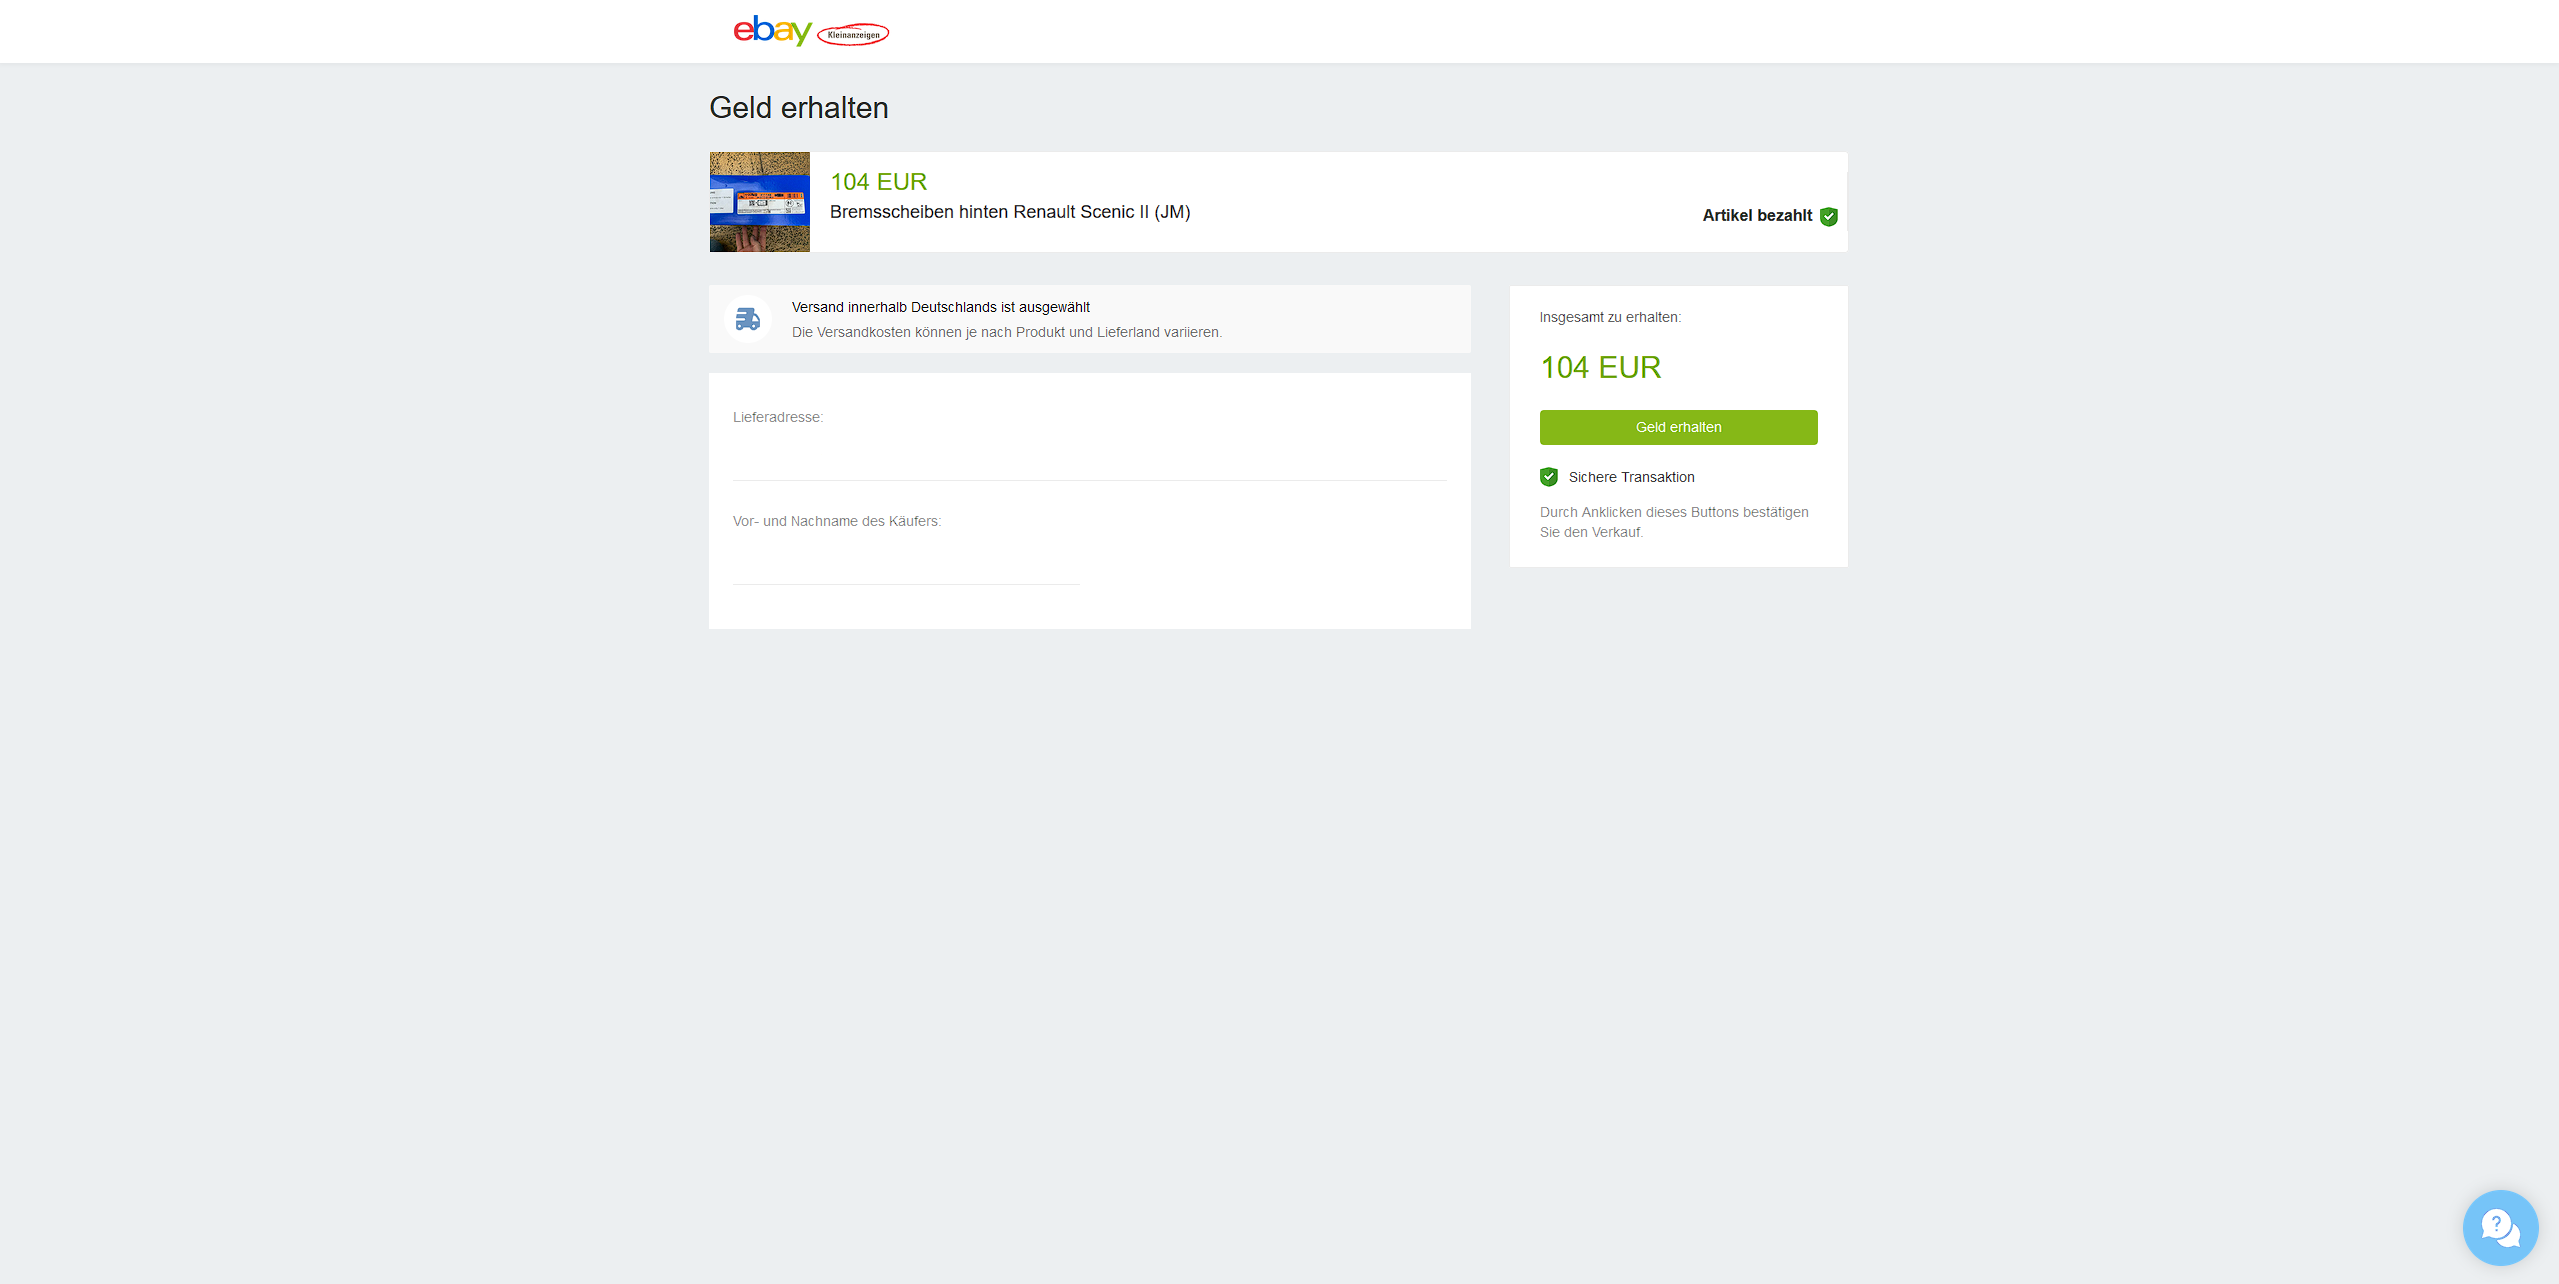Viewport: 2559px width, 1284px height.
Task: Click the green Geld erhalten button
Action: coord(1679,427)
